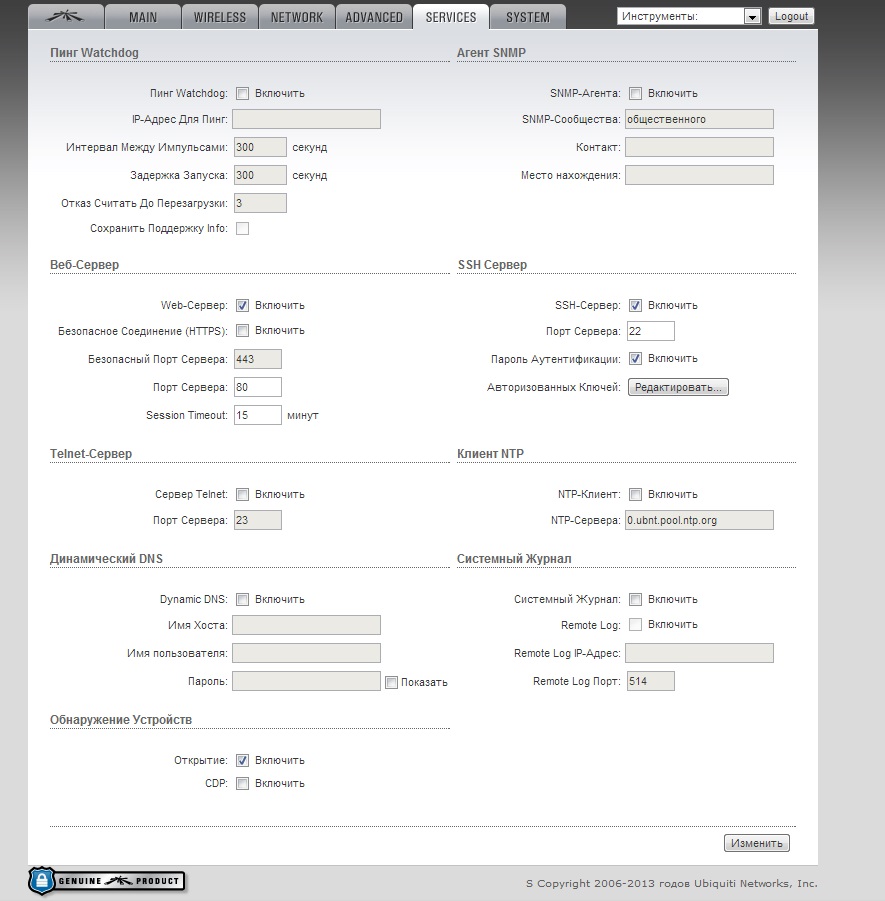The height and width of the screenshot is (901, 885).
Task: Enable the Сервер Telnet checkbox
Action: (243, 494)
